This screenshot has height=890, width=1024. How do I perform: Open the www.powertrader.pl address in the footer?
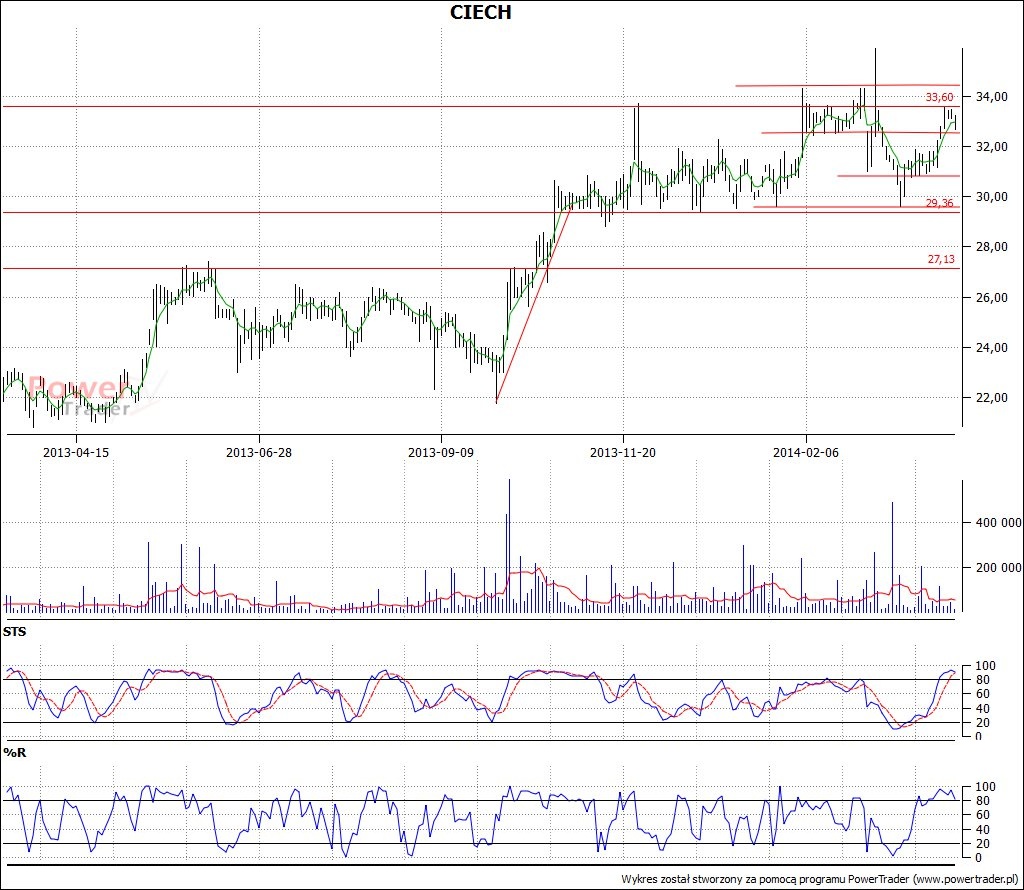click(965, 880)
